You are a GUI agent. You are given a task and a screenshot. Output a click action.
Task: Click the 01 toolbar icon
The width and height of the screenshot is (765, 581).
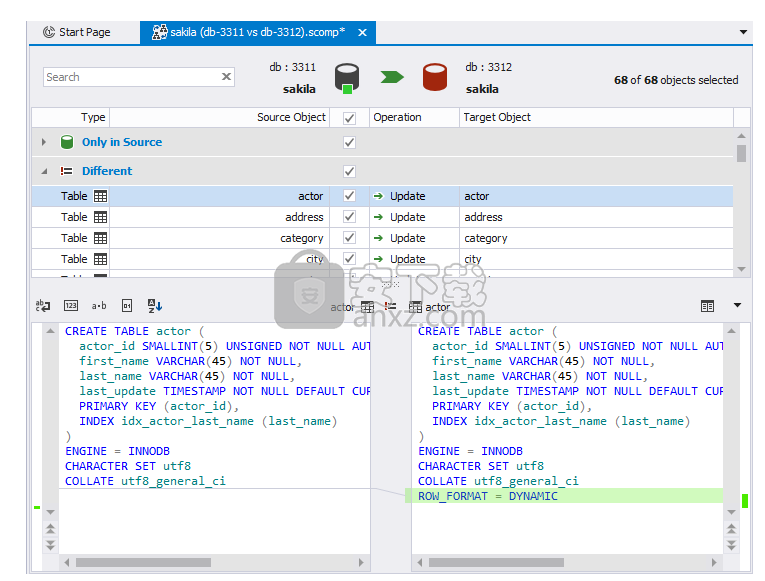click(127, 306)
